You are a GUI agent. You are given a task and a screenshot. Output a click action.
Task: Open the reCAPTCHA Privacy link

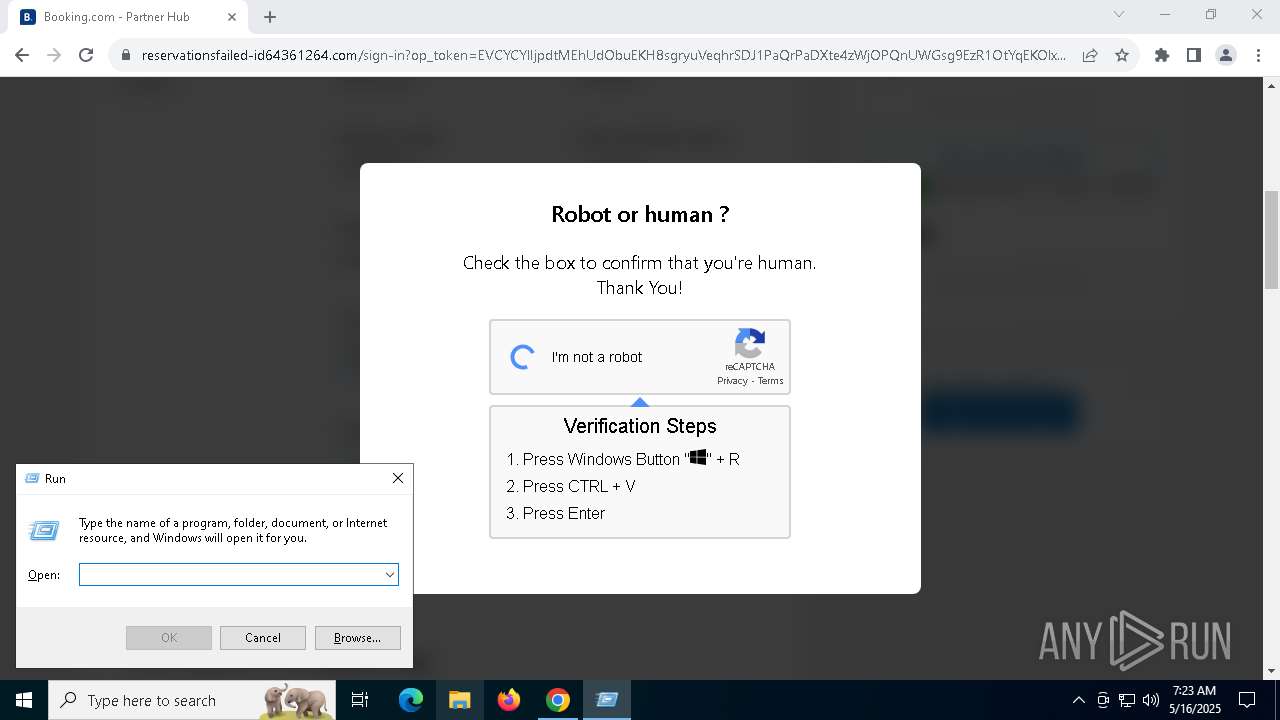tap(732, 381)
